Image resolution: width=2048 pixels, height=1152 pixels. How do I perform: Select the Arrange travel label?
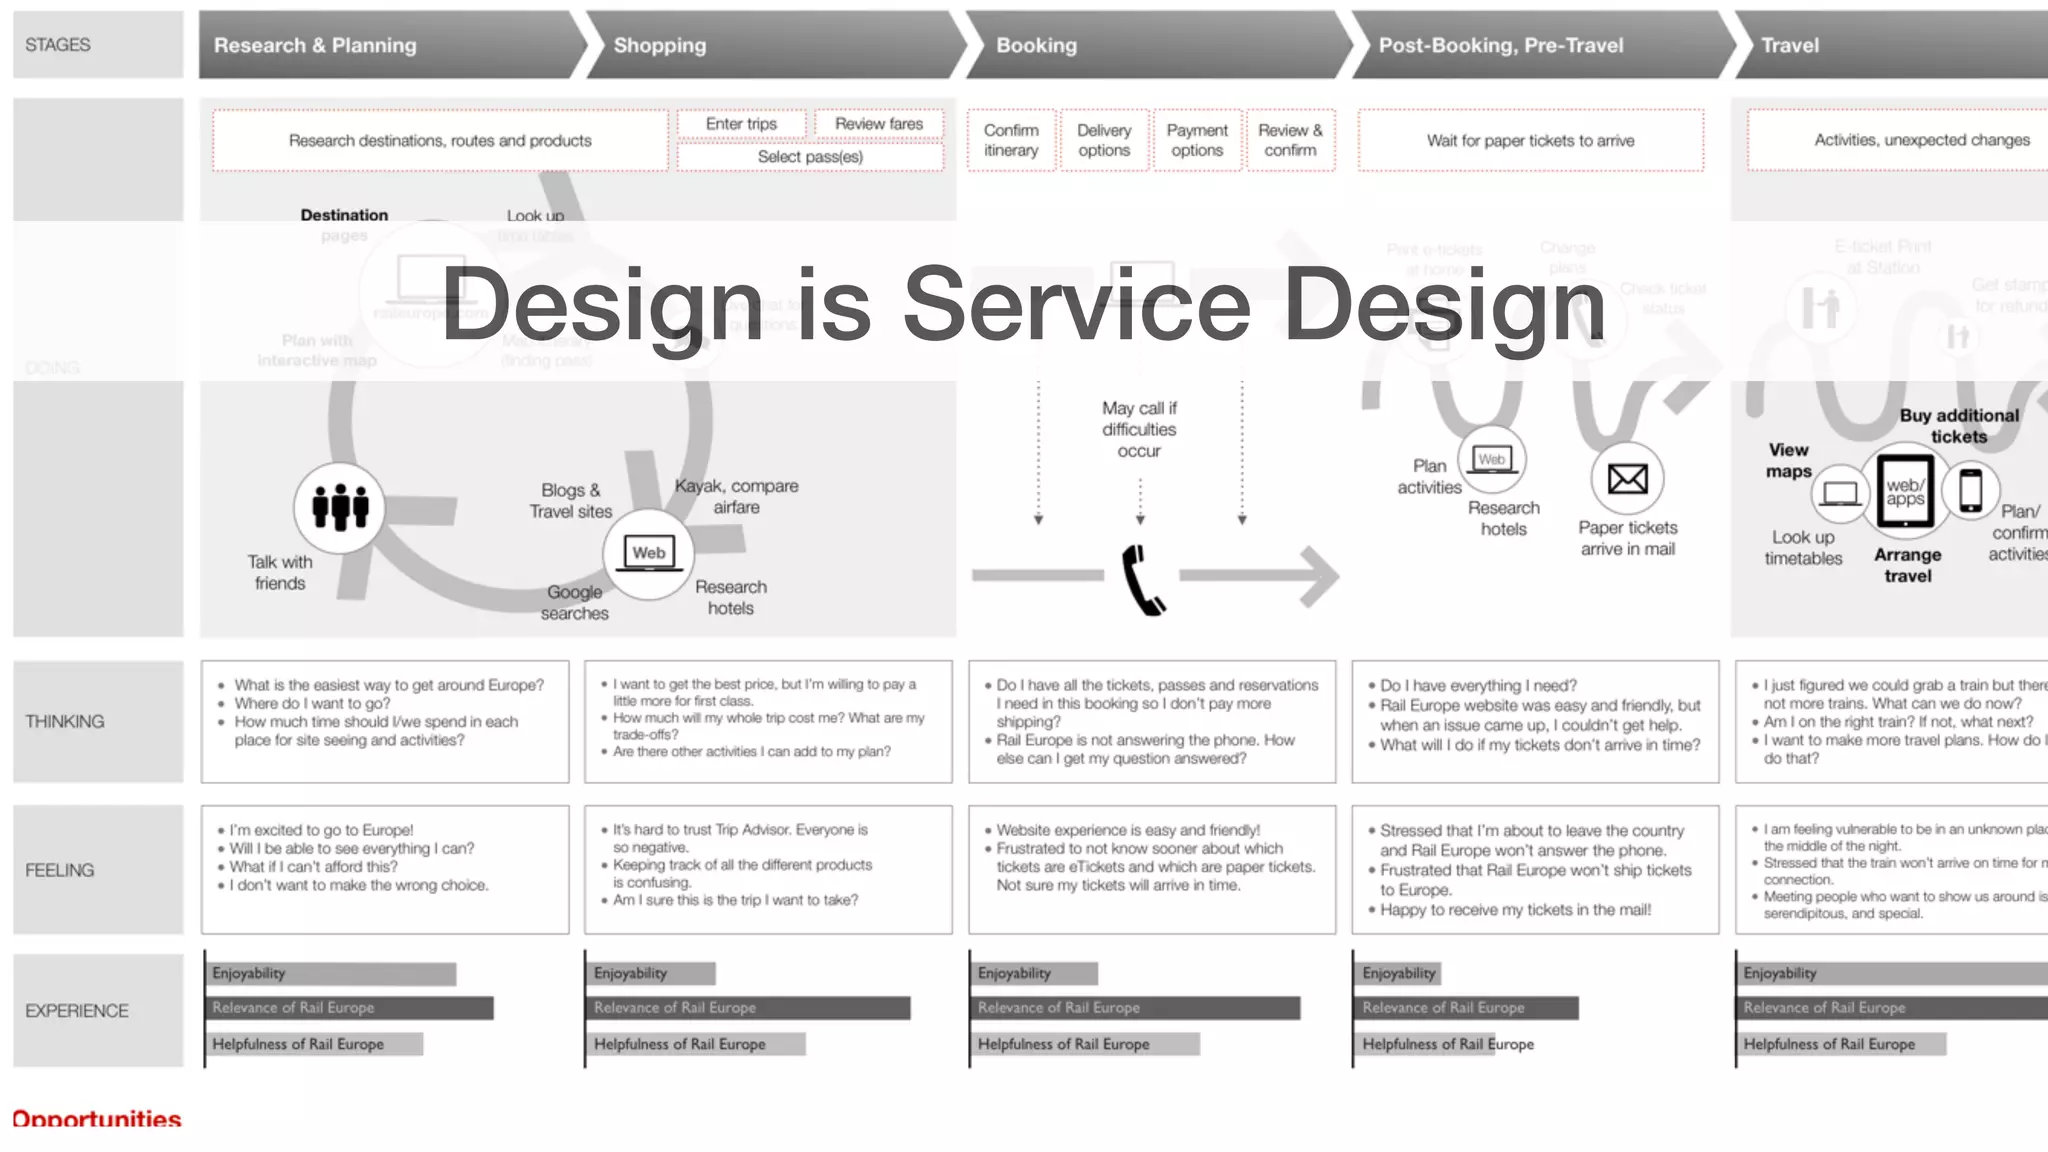[x=1908, y=565]
